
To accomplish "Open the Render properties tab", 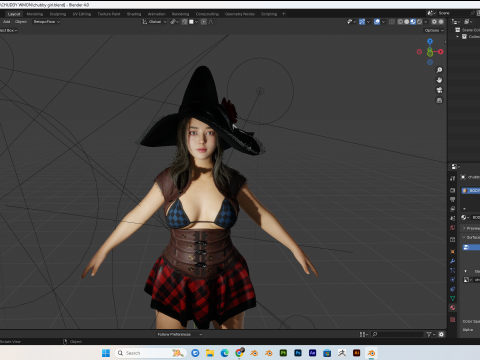I will coord(452,190).
